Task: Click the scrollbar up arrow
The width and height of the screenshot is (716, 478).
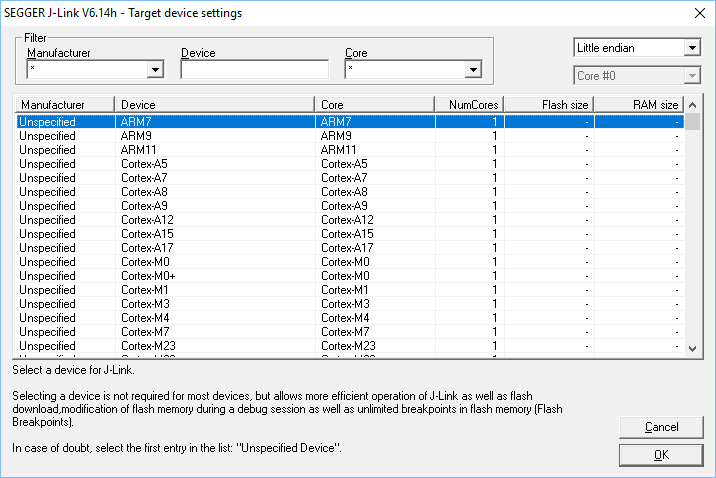Action: coord(692,105)
